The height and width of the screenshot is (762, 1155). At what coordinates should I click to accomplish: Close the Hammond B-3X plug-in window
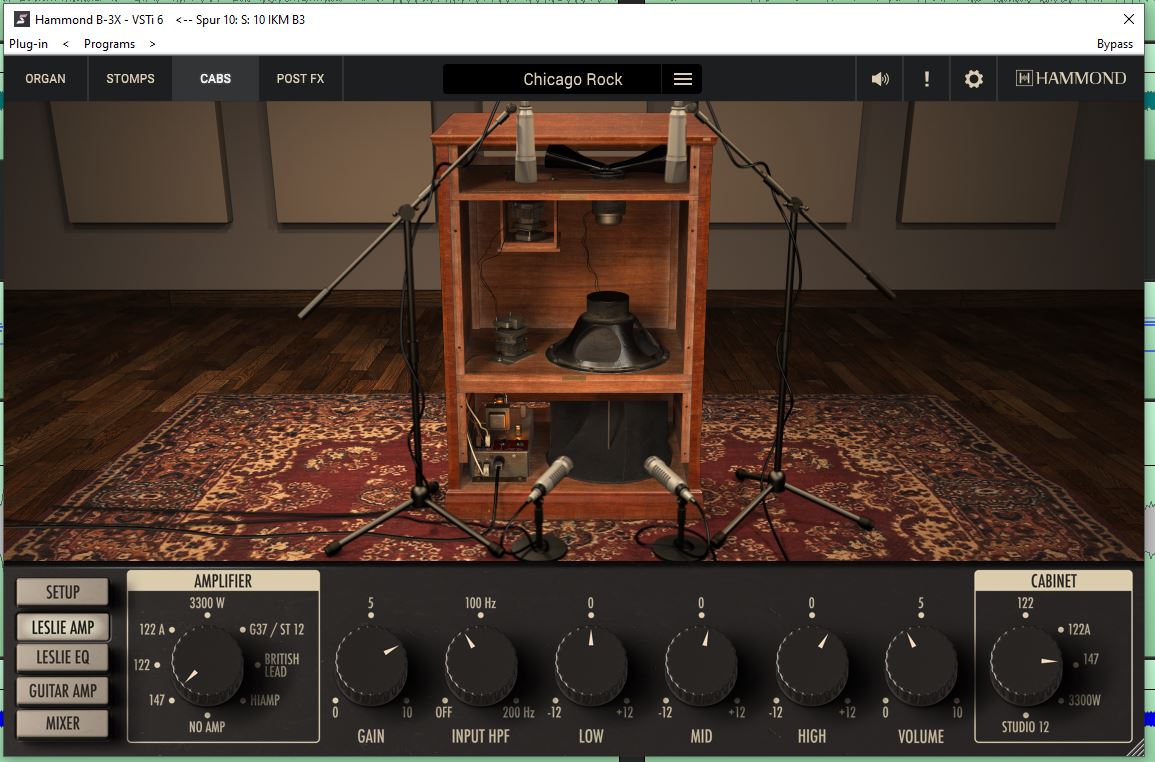(1128, 19)
